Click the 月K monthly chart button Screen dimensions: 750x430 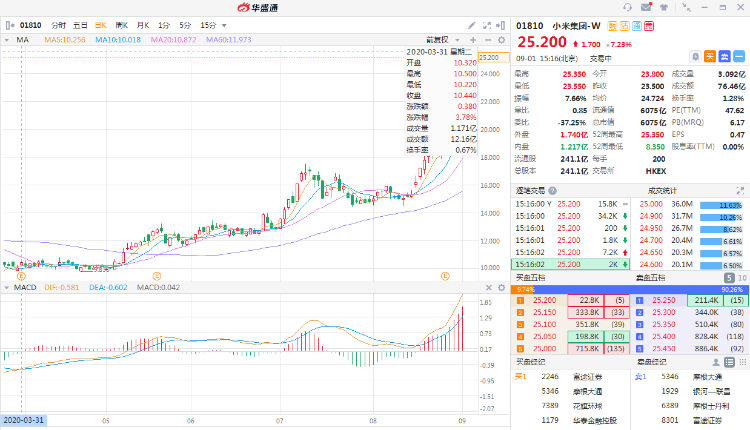coord(142,23)
